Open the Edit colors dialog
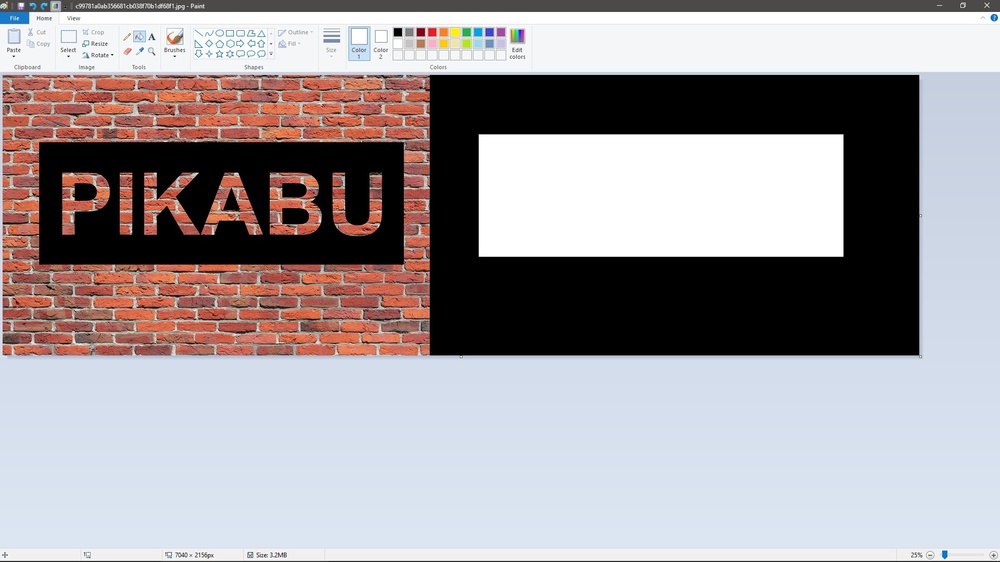This screenshot has width=1000, height=562. tap(517, 44)
